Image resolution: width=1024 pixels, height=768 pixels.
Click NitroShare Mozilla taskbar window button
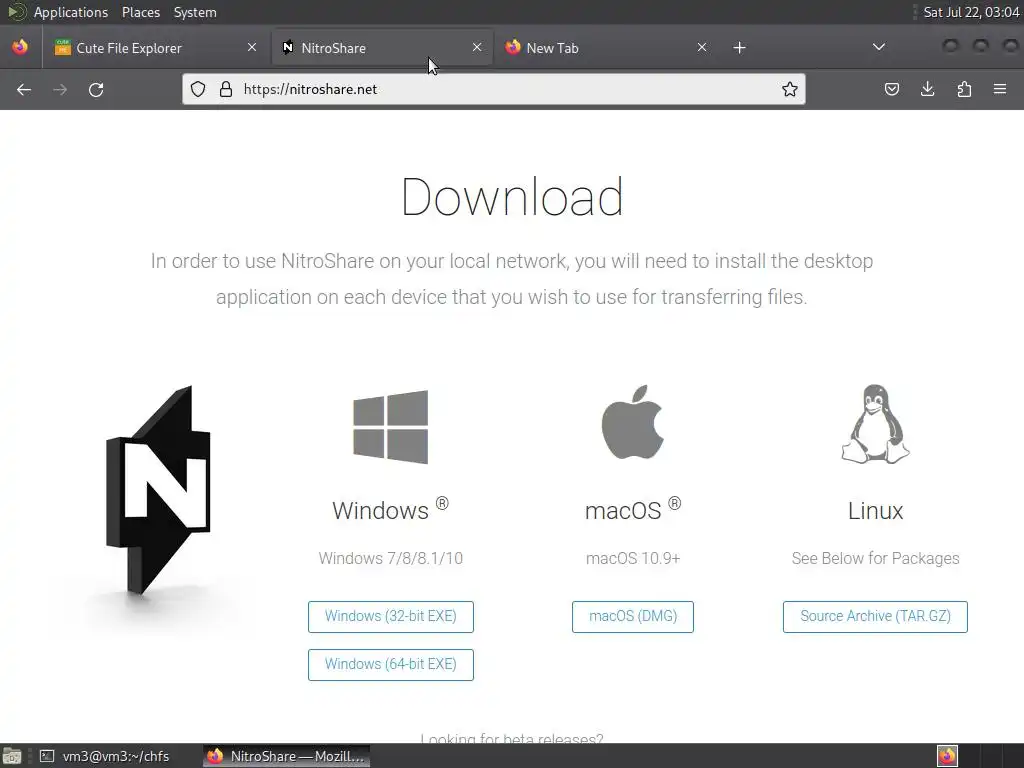[286, 756]
